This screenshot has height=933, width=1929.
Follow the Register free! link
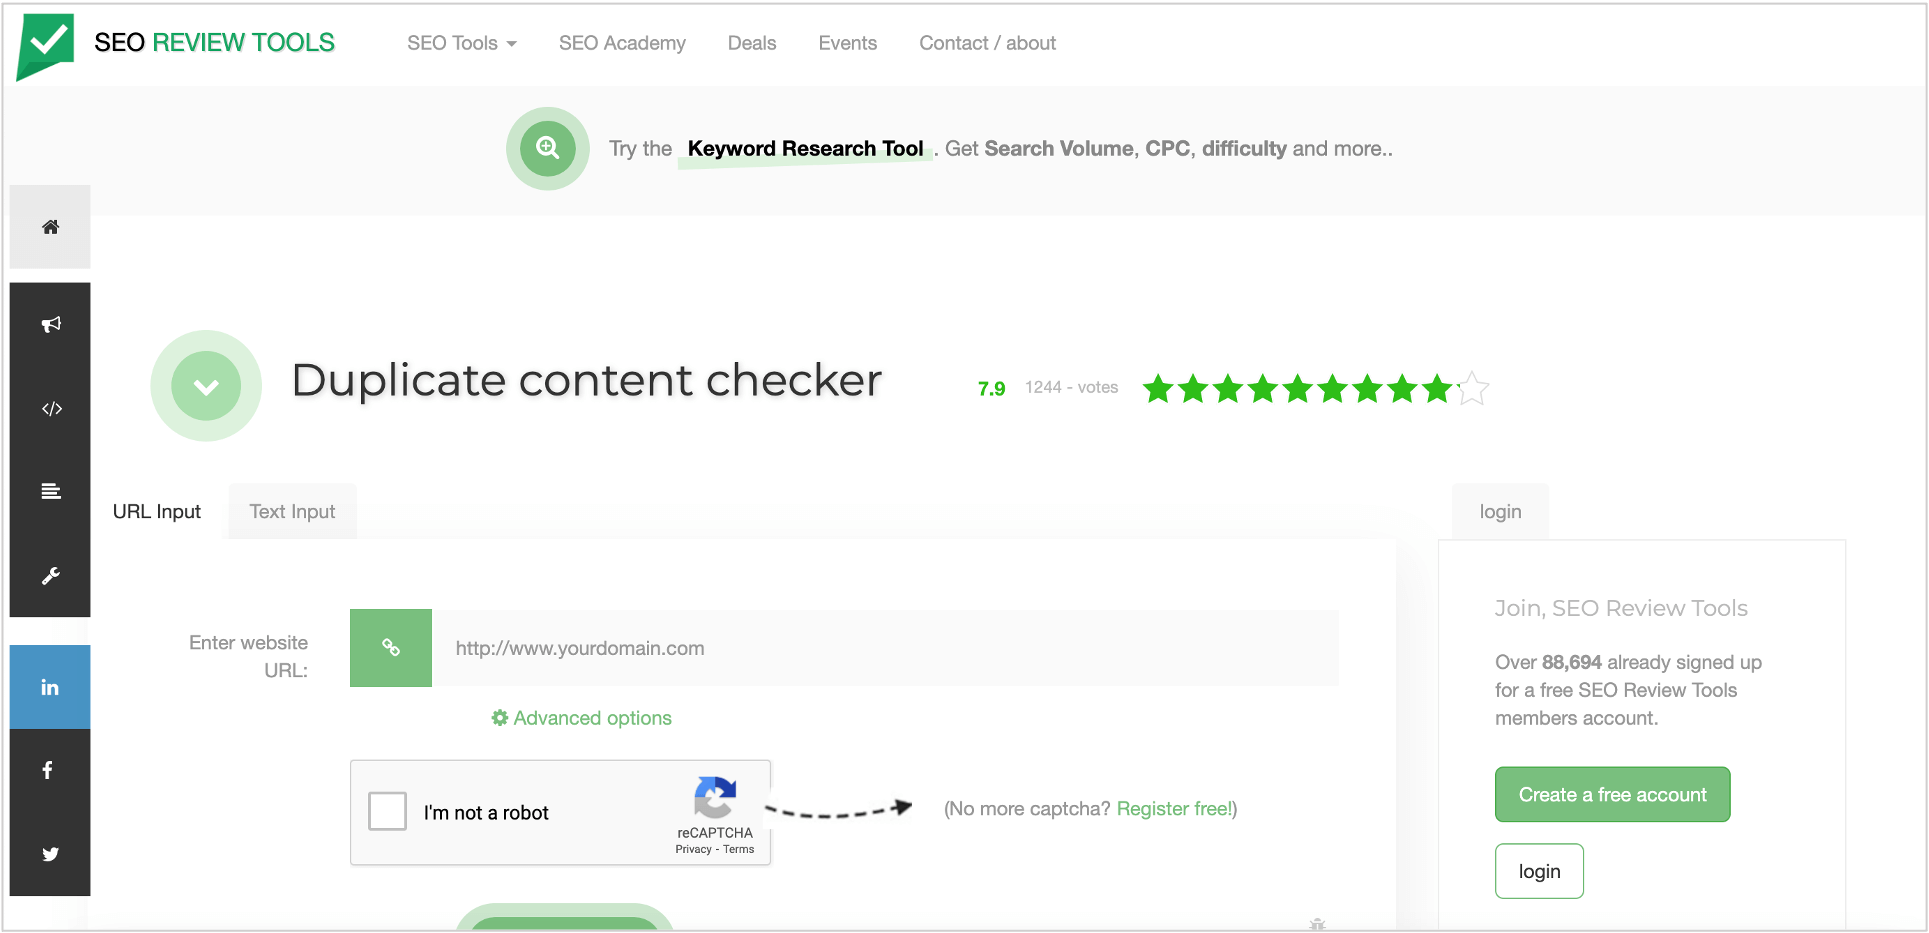click(1174, 808)
